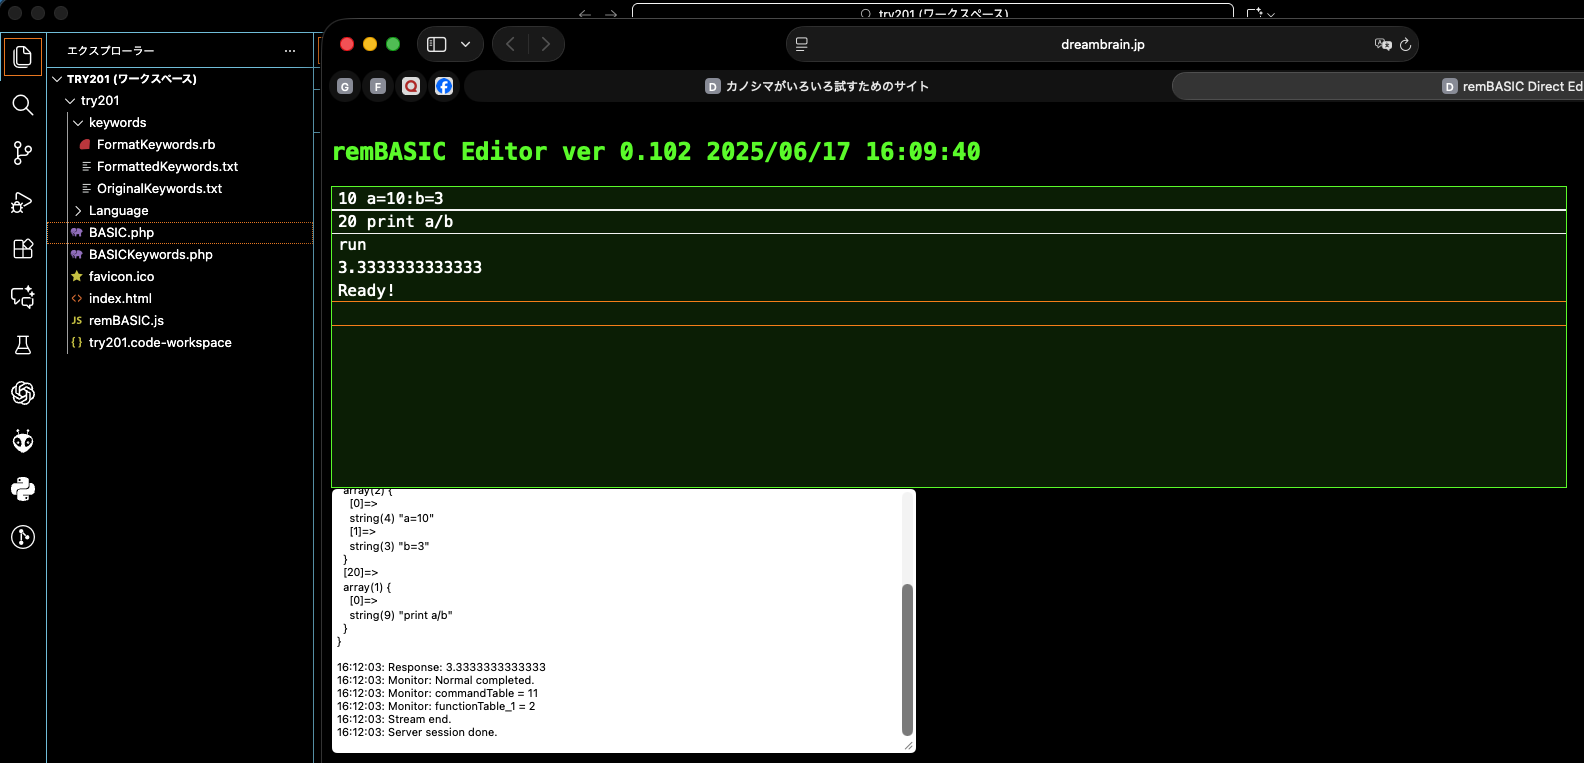Screen dimensions: 1584x763
Task: Click the Python icon in activity bar
Action: [22, 489]
